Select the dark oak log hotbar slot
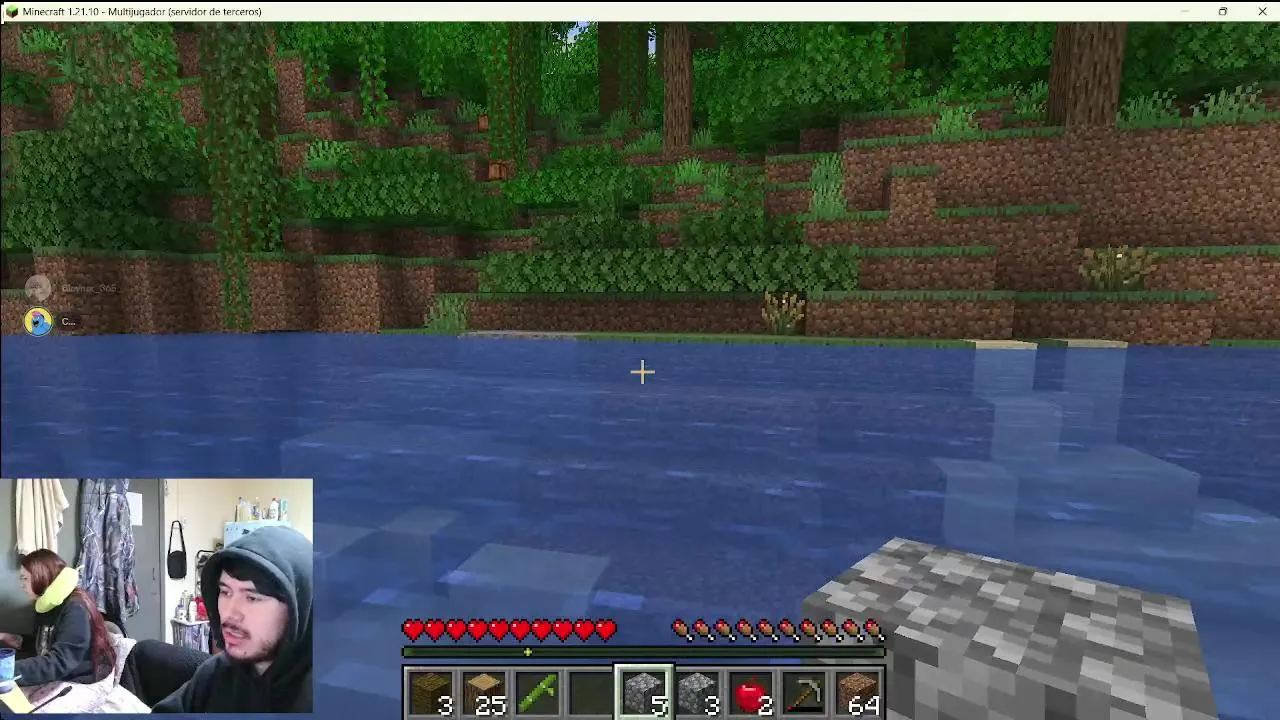This screenshot has height=720, width=1280. pyautogui.click(x=429, y=694)
